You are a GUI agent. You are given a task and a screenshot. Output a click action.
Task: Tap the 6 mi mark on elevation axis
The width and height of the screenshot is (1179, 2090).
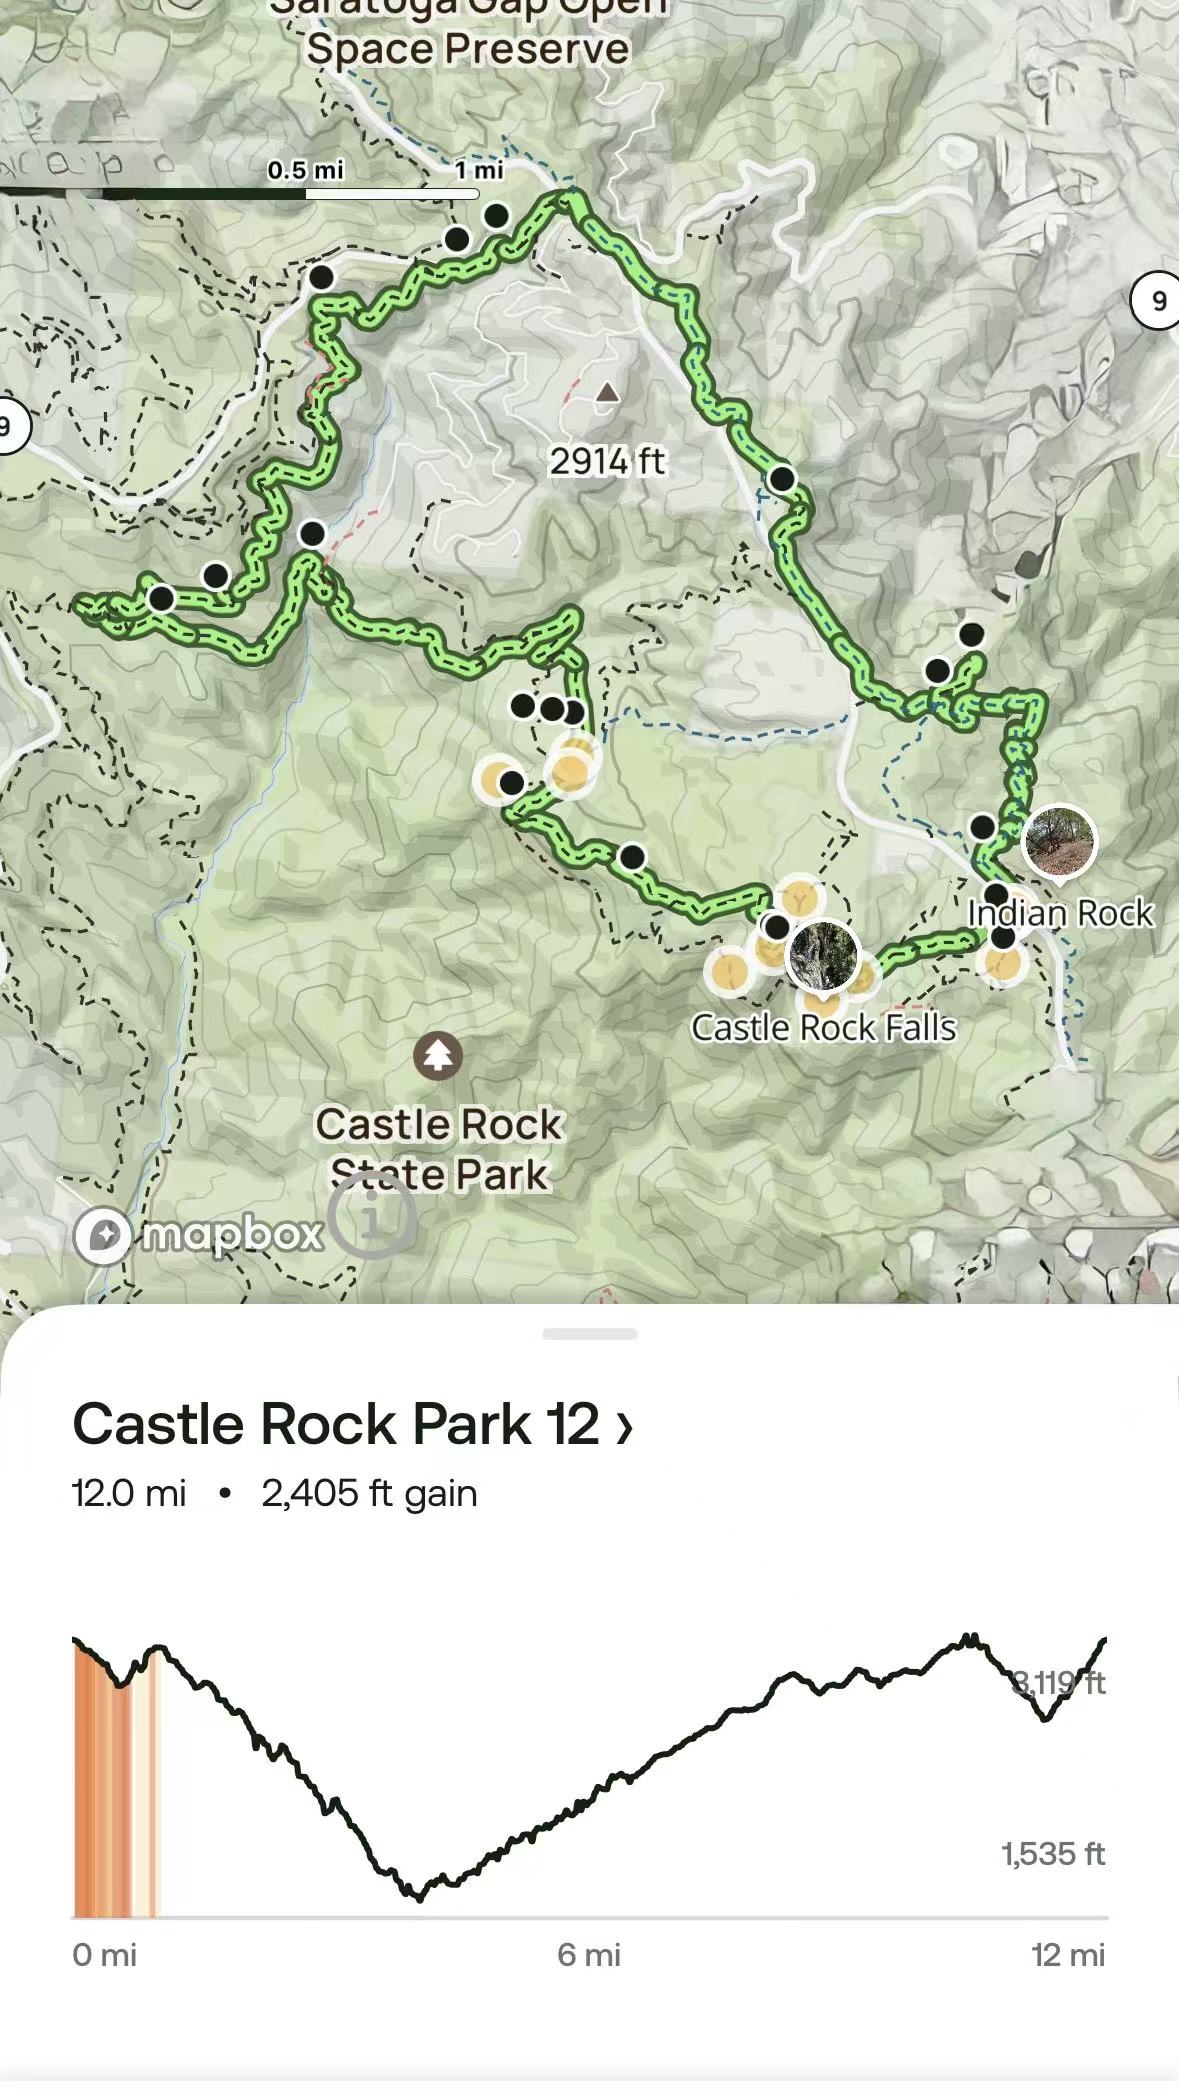(x=589, y=1954)
